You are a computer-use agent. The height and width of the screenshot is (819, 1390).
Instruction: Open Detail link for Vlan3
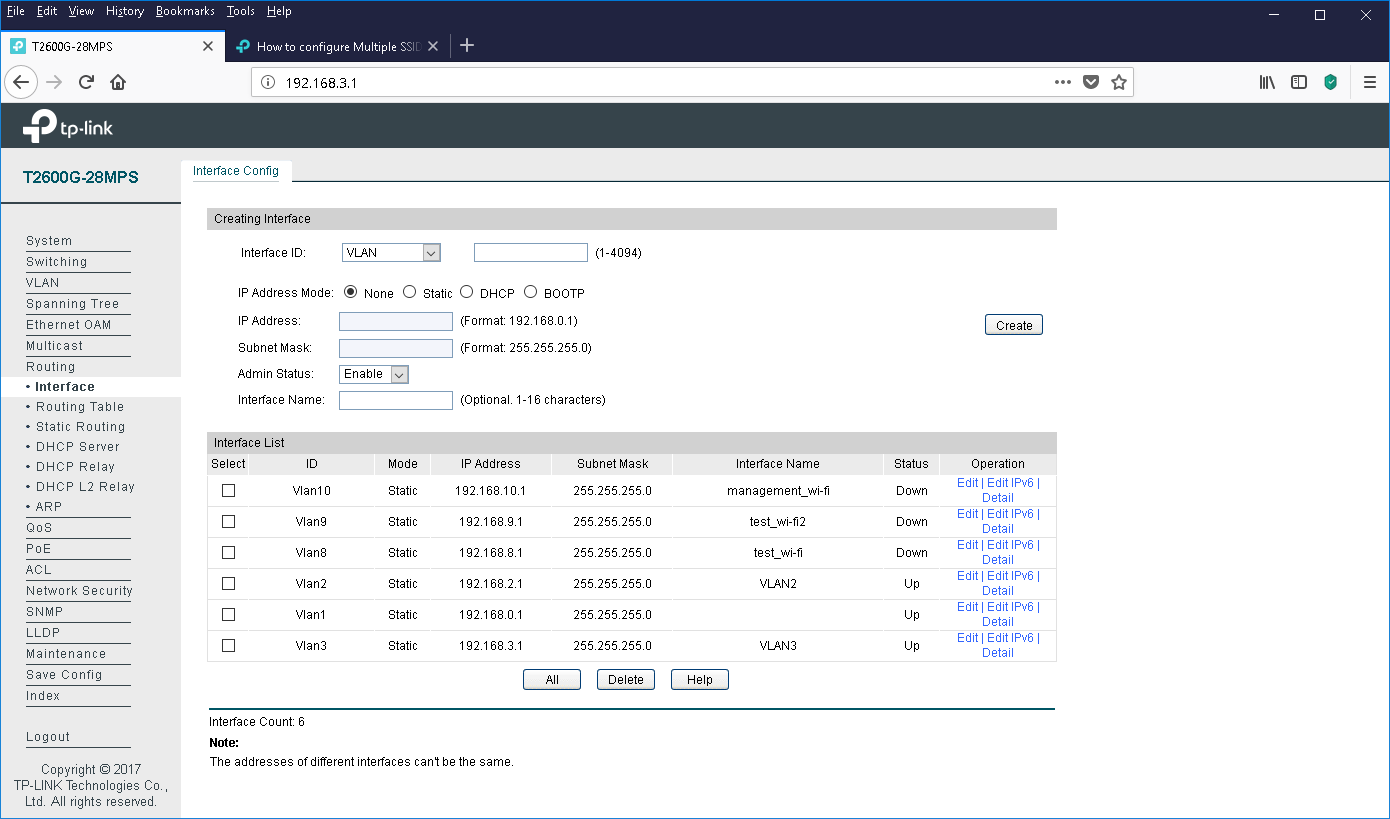(998, 653)
